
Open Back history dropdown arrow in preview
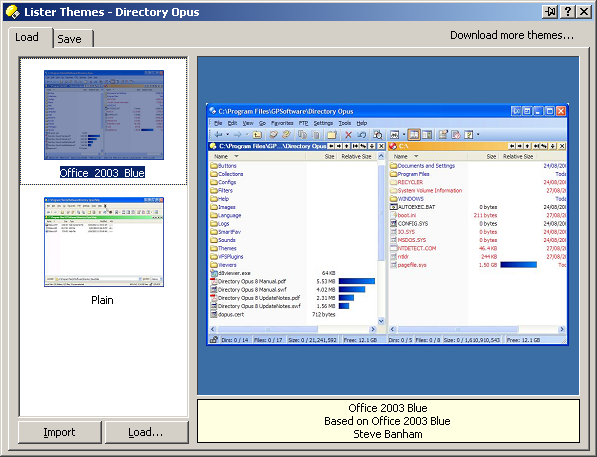[x=228, y=134]
